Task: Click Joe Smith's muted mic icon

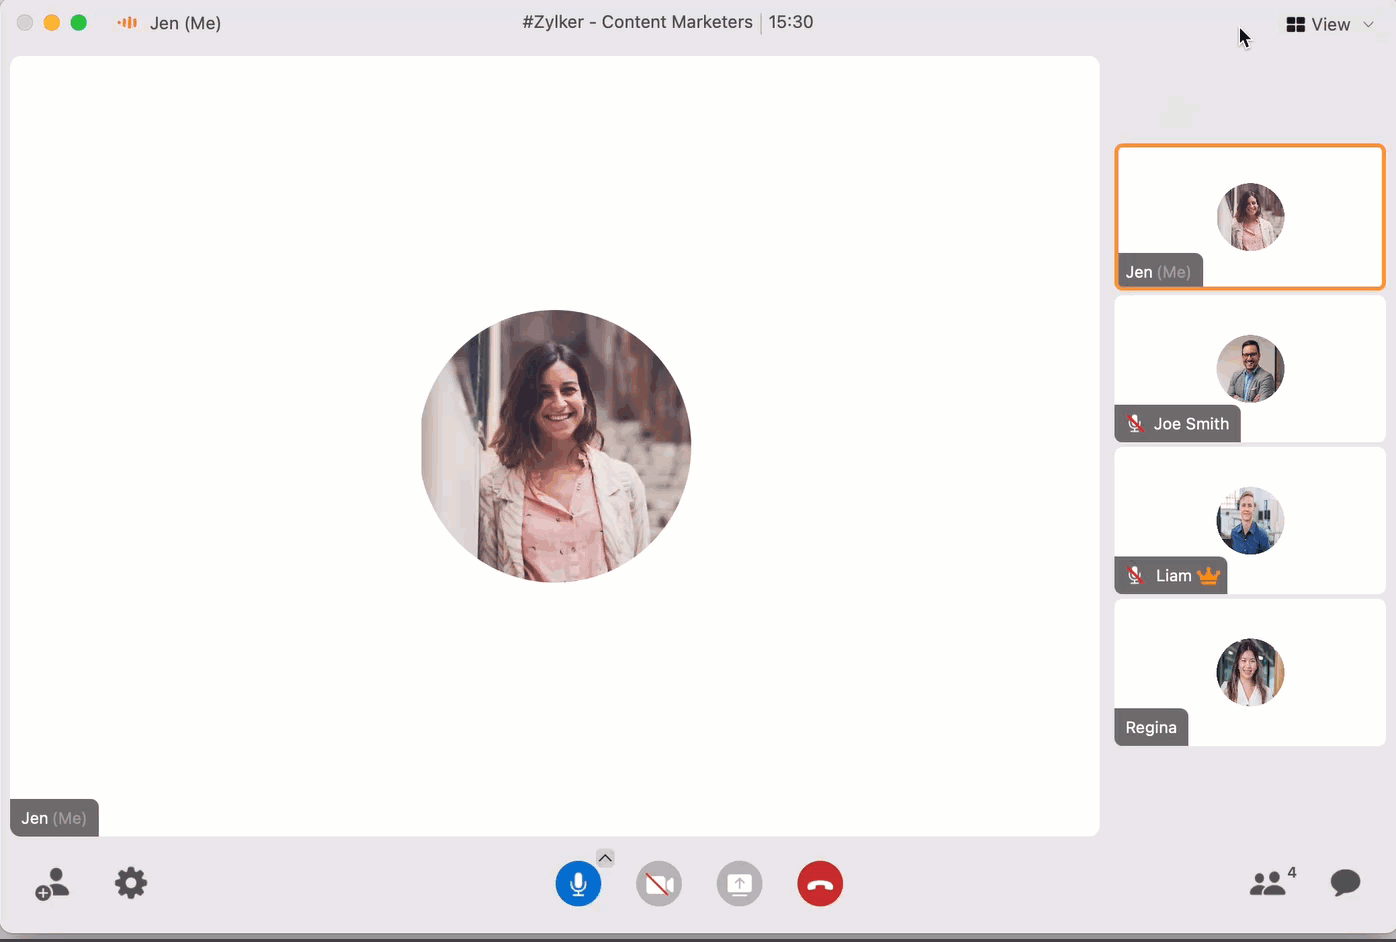Action: 1135,424
